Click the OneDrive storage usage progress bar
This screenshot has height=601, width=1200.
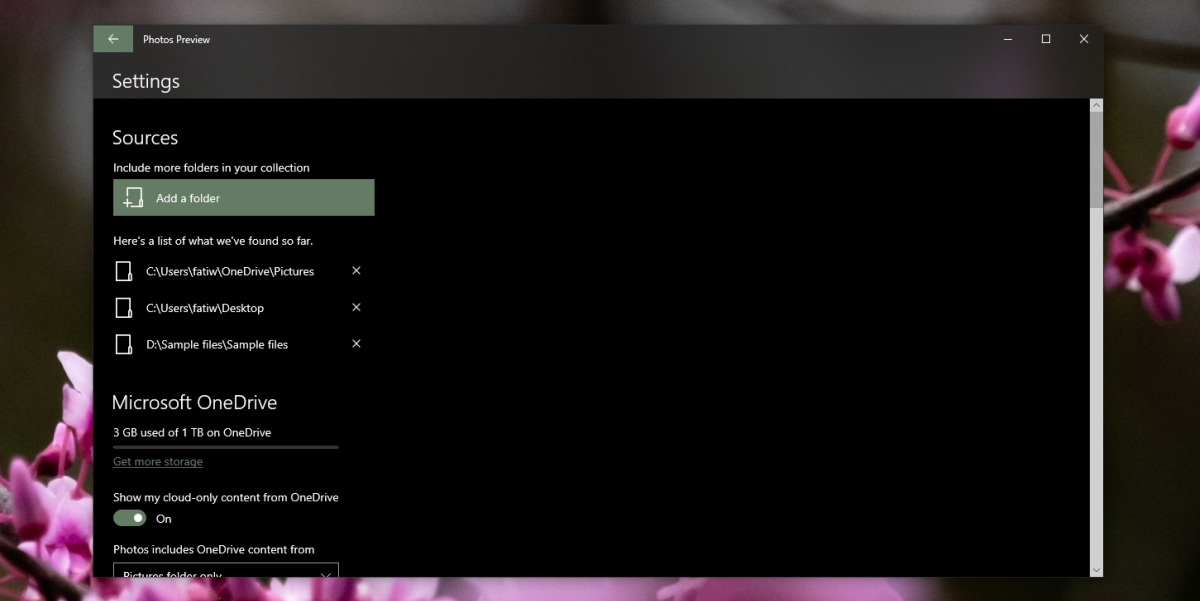[226, 447]
